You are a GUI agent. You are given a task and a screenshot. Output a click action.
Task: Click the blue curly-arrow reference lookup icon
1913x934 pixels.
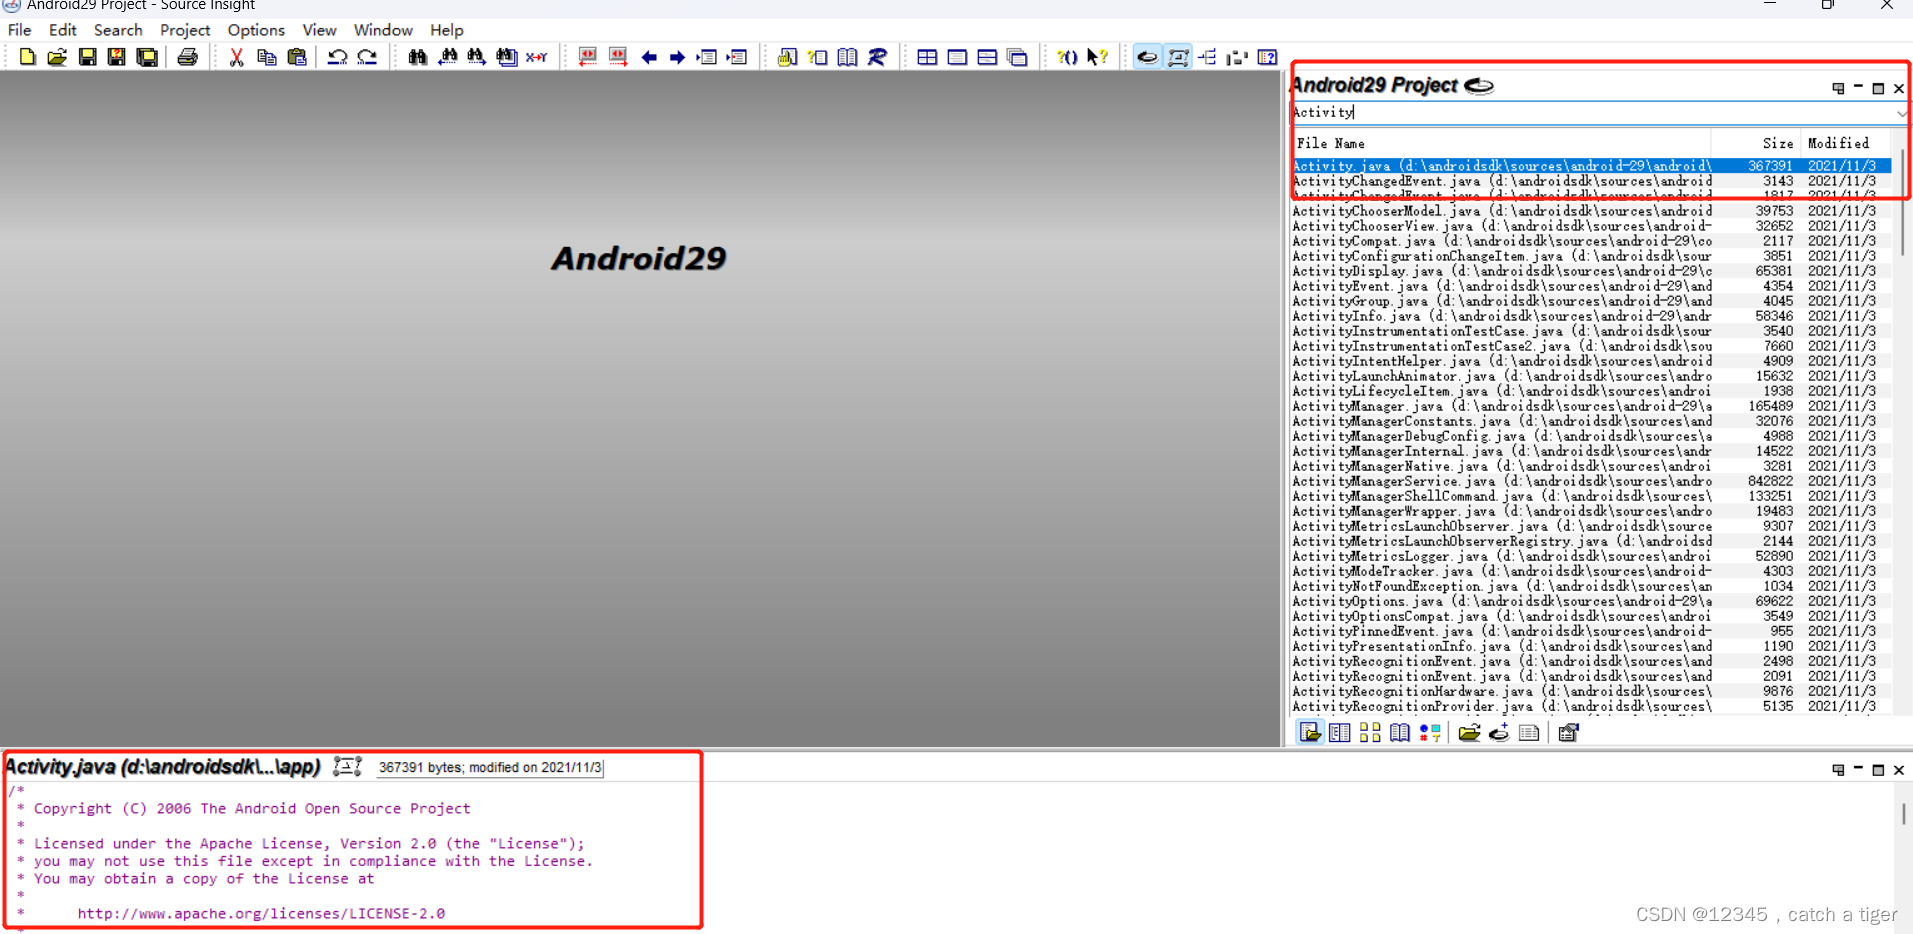click(x=877, y=57)
